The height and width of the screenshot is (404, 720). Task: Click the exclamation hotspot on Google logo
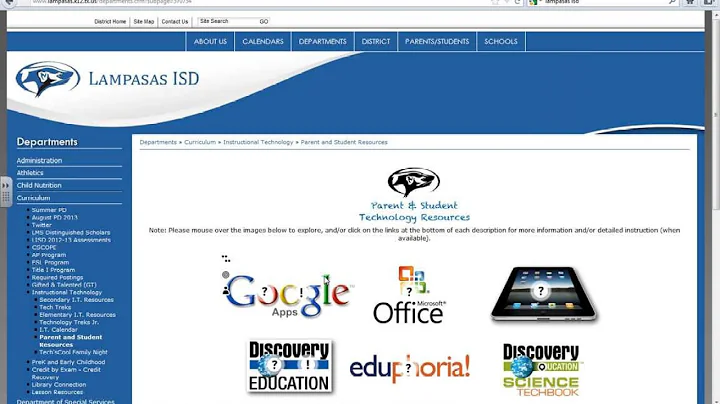(x=301, y=292)
